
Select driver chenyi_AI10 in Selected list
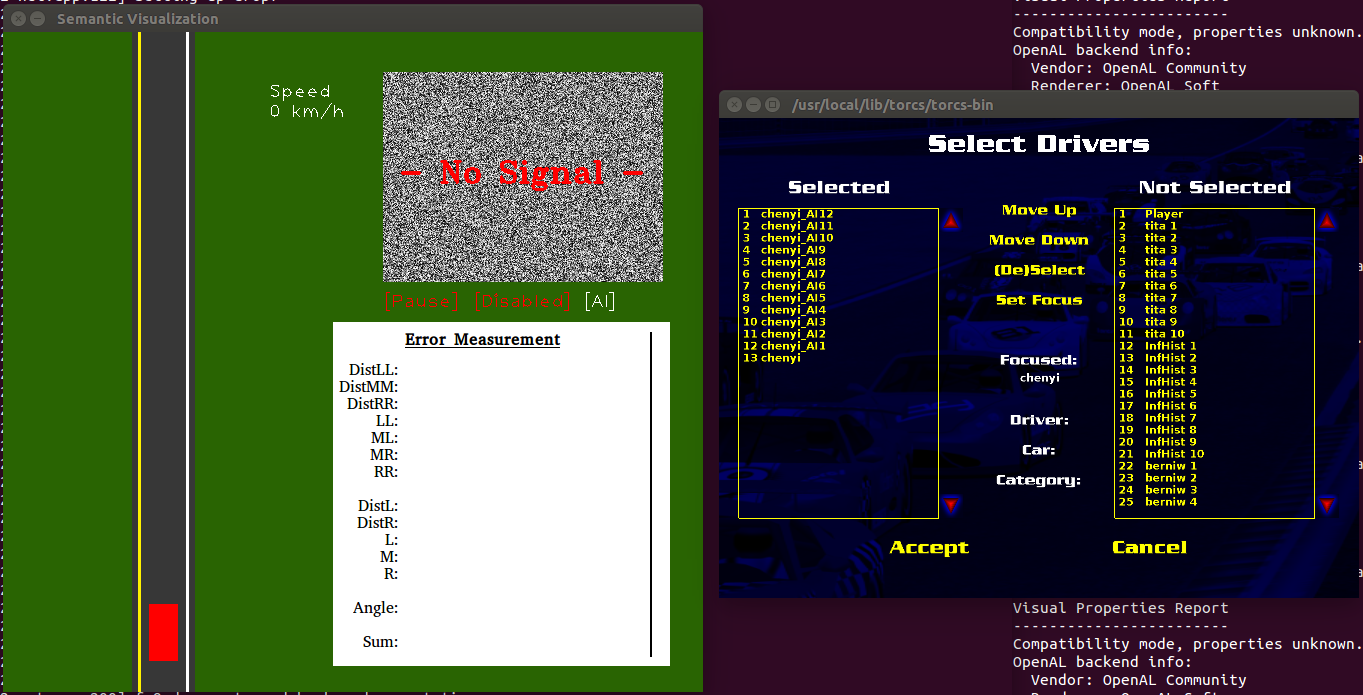(x=838, y=238)
